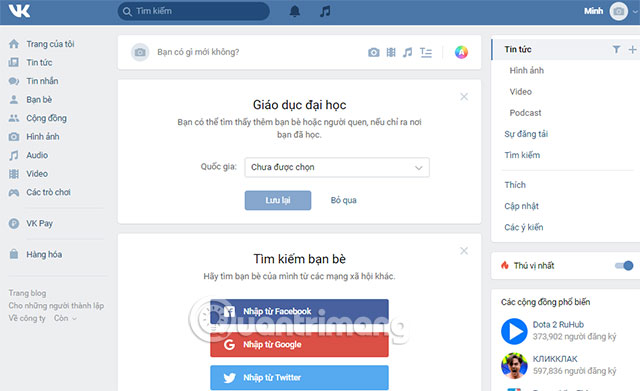640x391 pixels.
Task: Open the home icon for Trang của tôi
Action: 14,44
